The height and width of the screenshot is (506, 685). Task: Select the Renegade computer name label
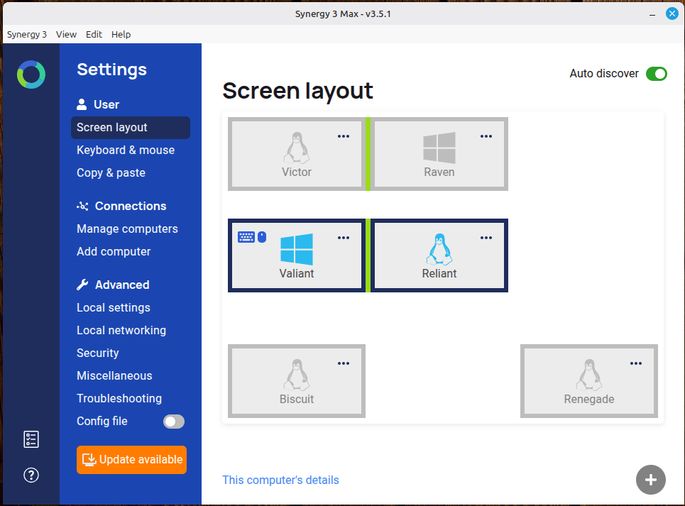(x=589, y=399)
